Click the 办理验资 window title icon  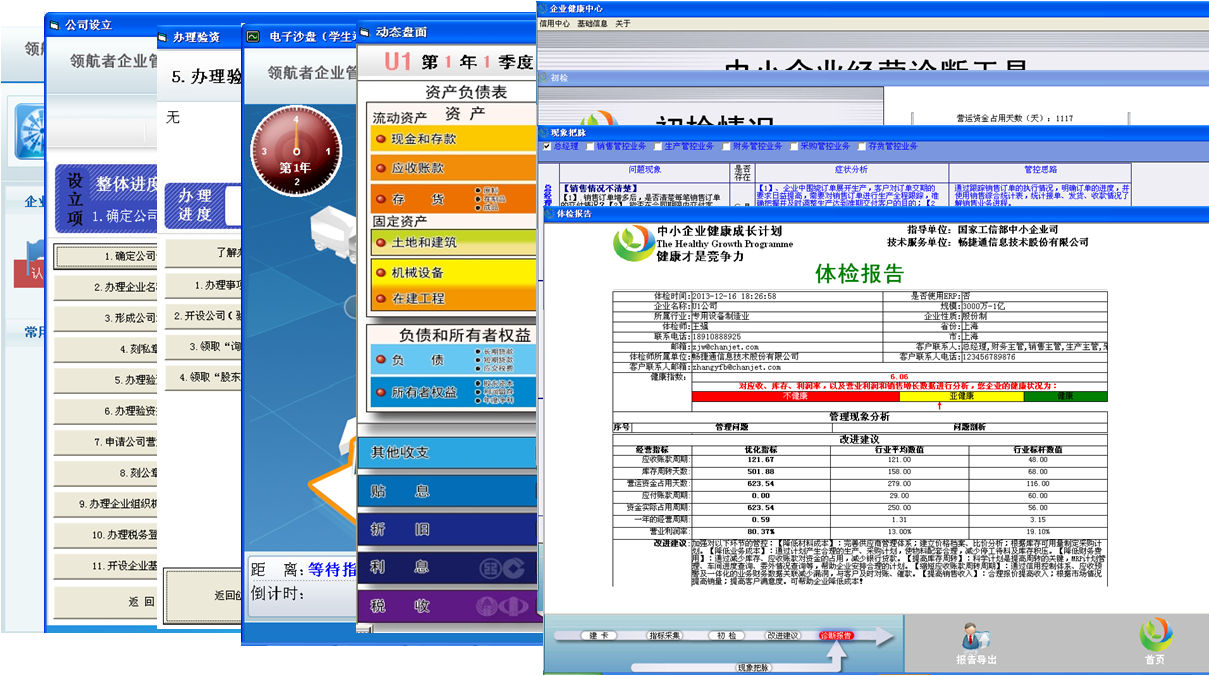pyautogui.click(x=163, y=37)
